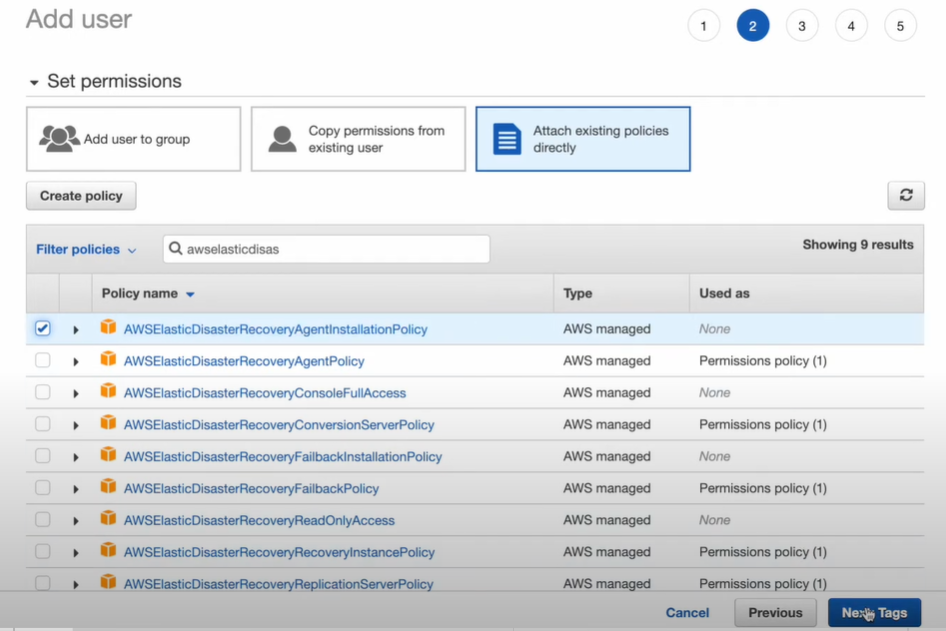
Task: Sort by Policy name column header
Action: 148,293
